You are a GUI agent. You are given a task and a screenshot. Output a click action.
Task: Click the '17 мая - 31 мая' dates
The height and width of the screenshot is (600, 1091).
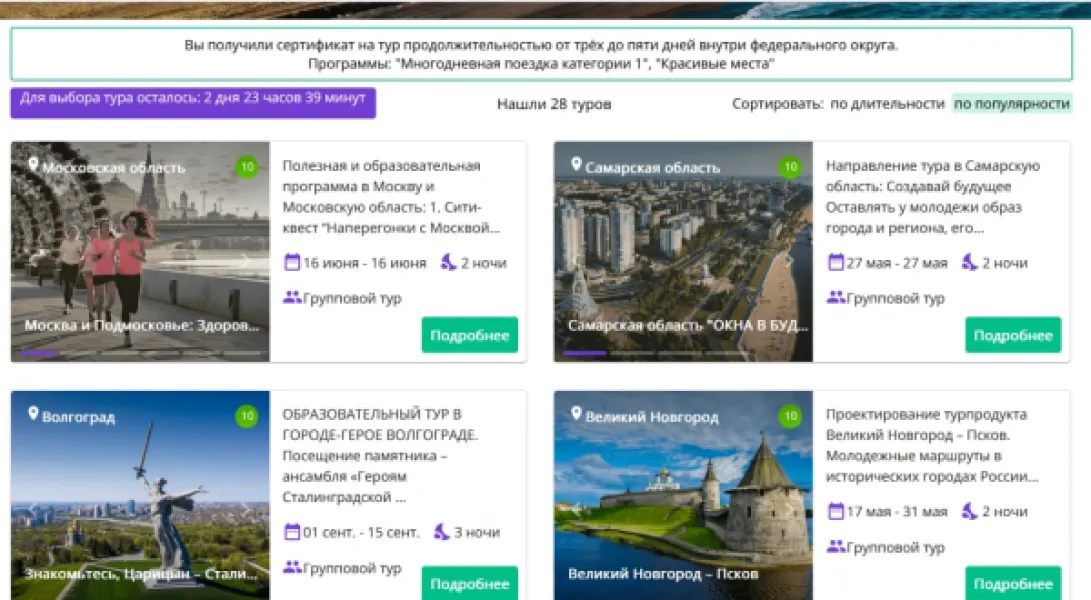(x=897, y=512)
